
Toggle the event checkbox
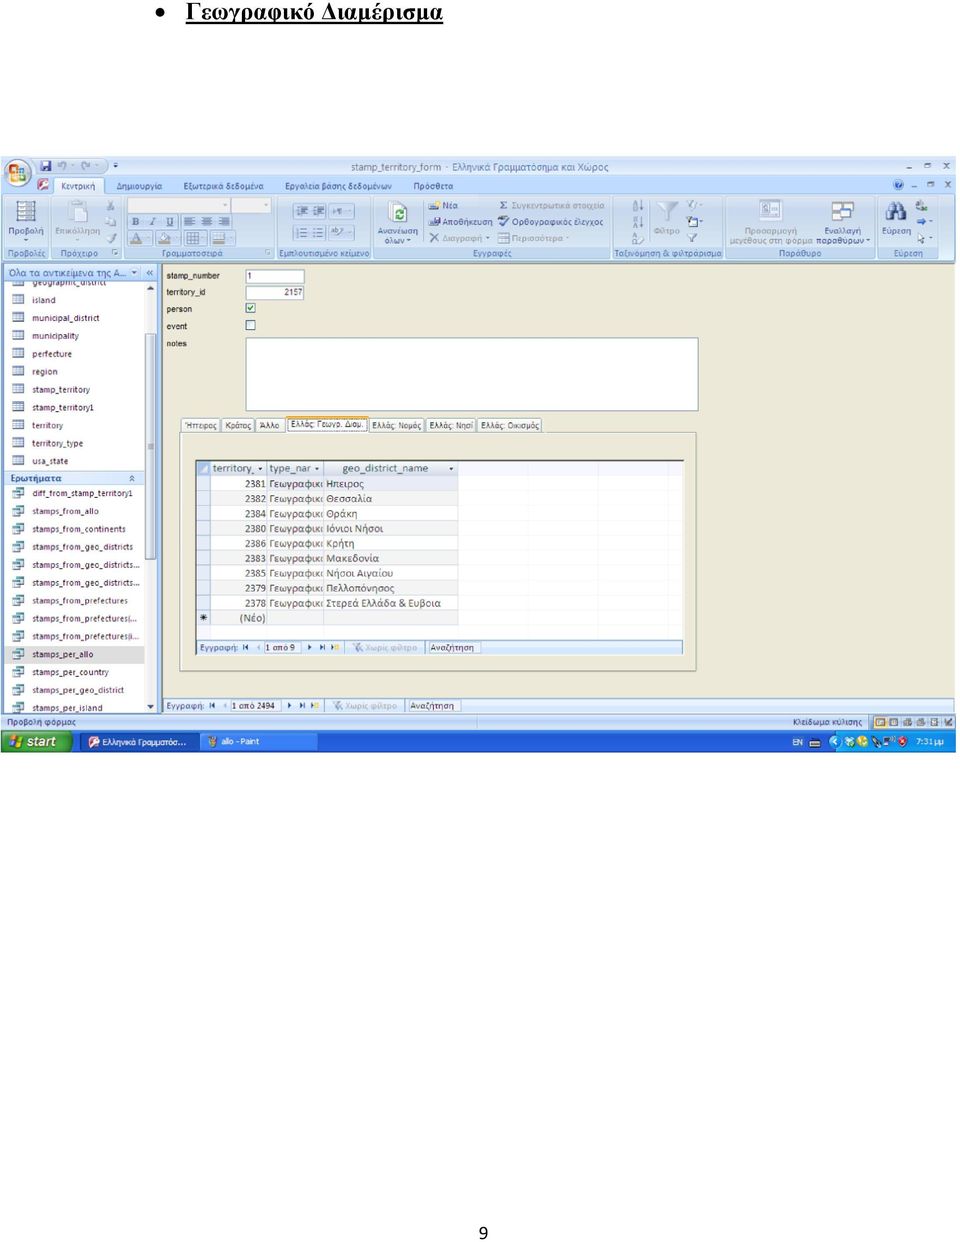coord(250,325)
